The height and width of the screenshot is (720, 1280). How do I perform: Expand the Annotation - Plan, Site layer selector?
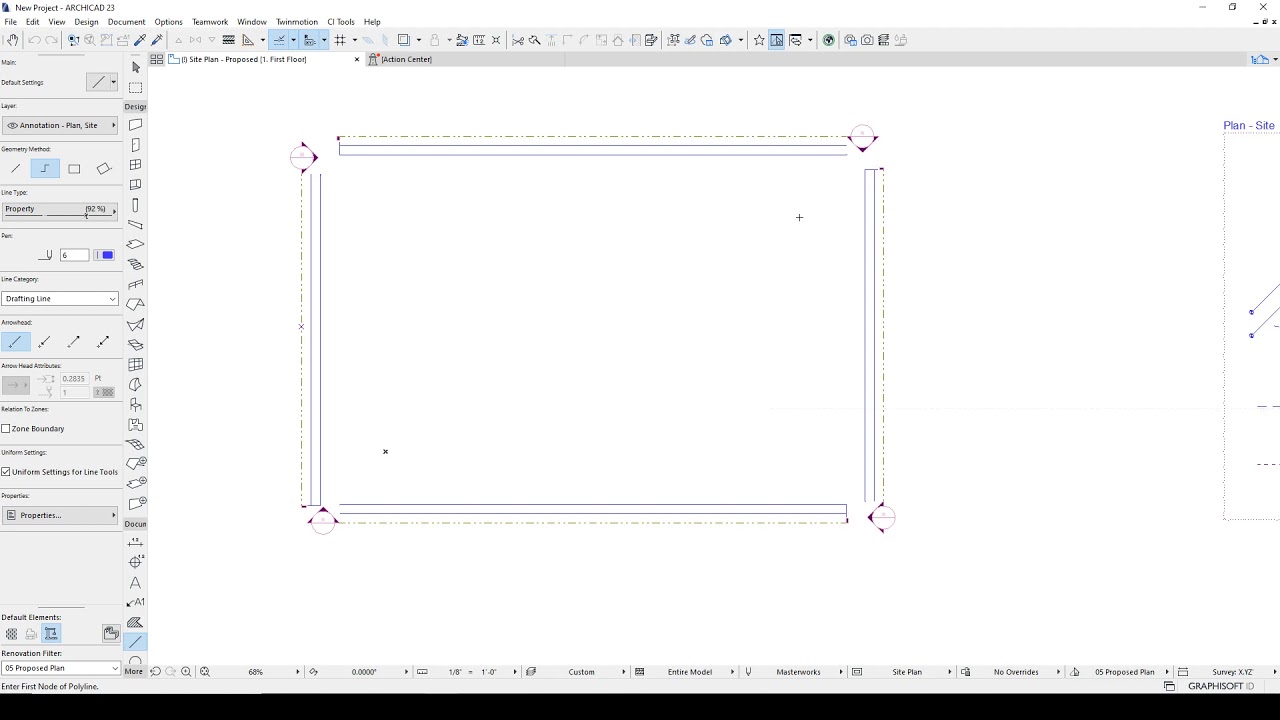click(x=60, y=125)
